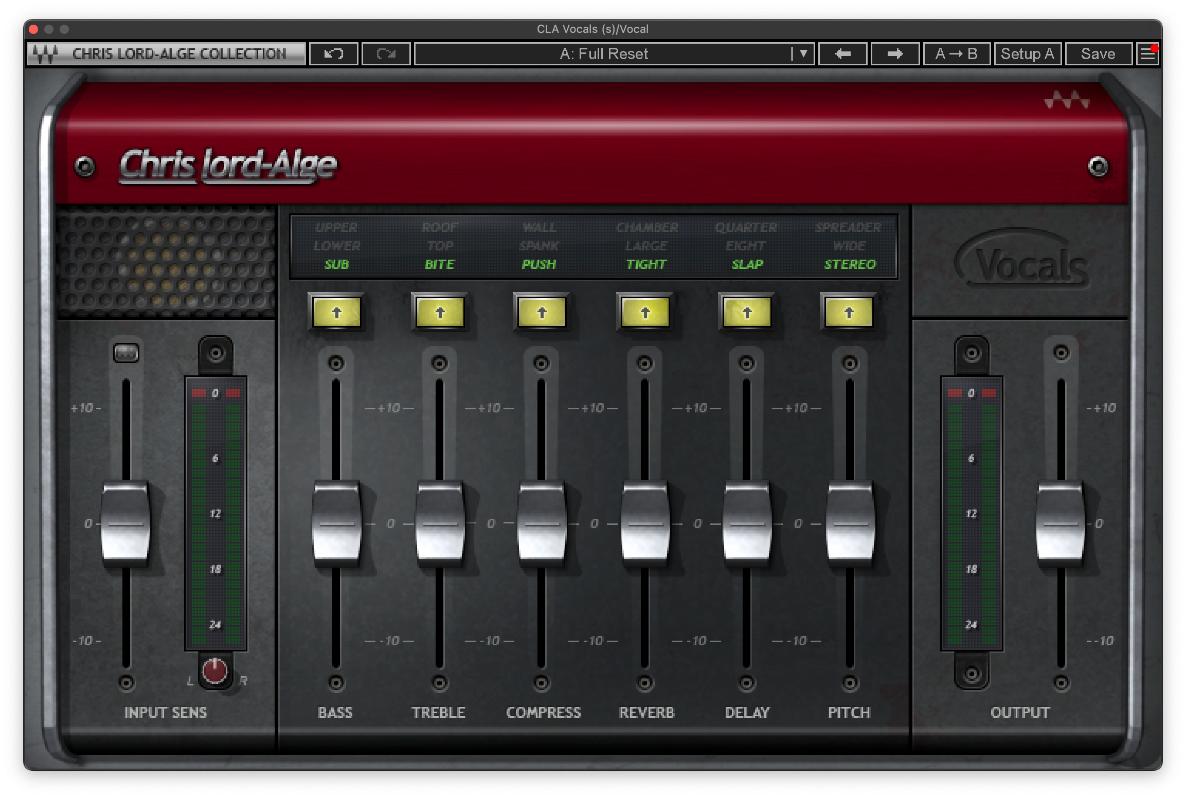
Task: Click the Input Sens fader handle
Action: tap(126, 523)
